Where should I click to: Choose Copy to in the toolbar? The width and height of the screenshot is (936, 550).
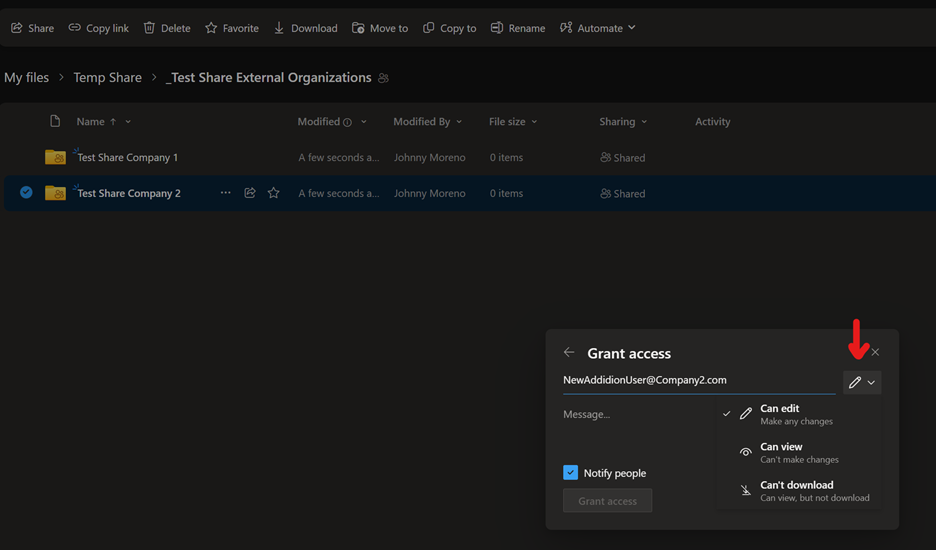tap(449, 28)
